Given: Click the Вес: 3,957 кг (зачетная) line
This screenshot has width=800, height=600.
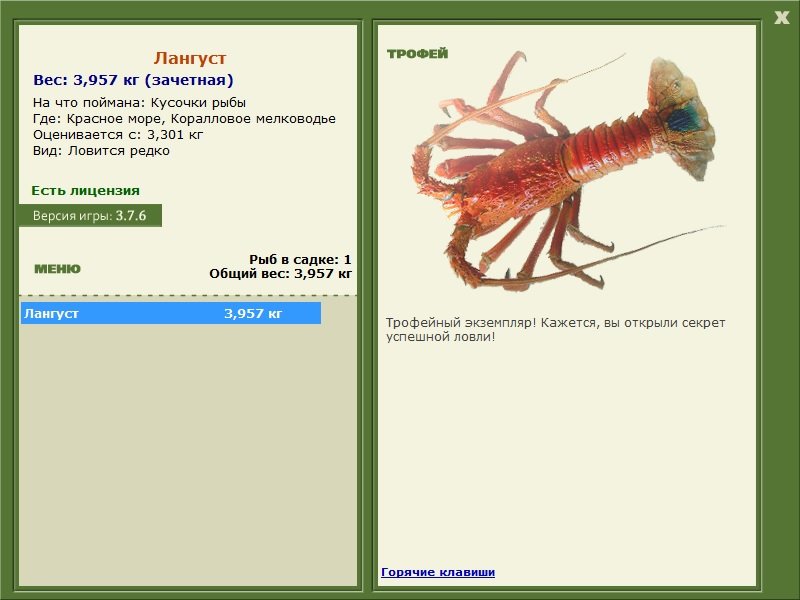Looking at the screenshot, I should click(133, 80).
